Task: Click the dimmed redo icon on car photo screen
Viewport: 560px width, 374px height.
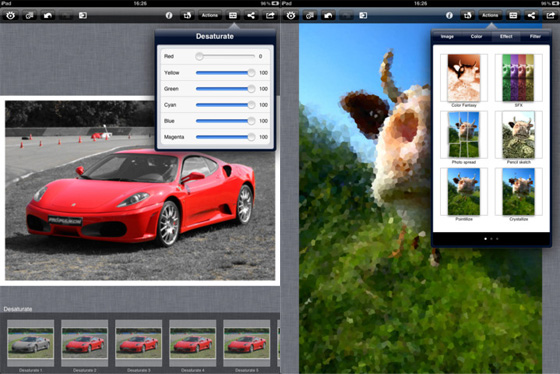Action: (x=66, y=15)
